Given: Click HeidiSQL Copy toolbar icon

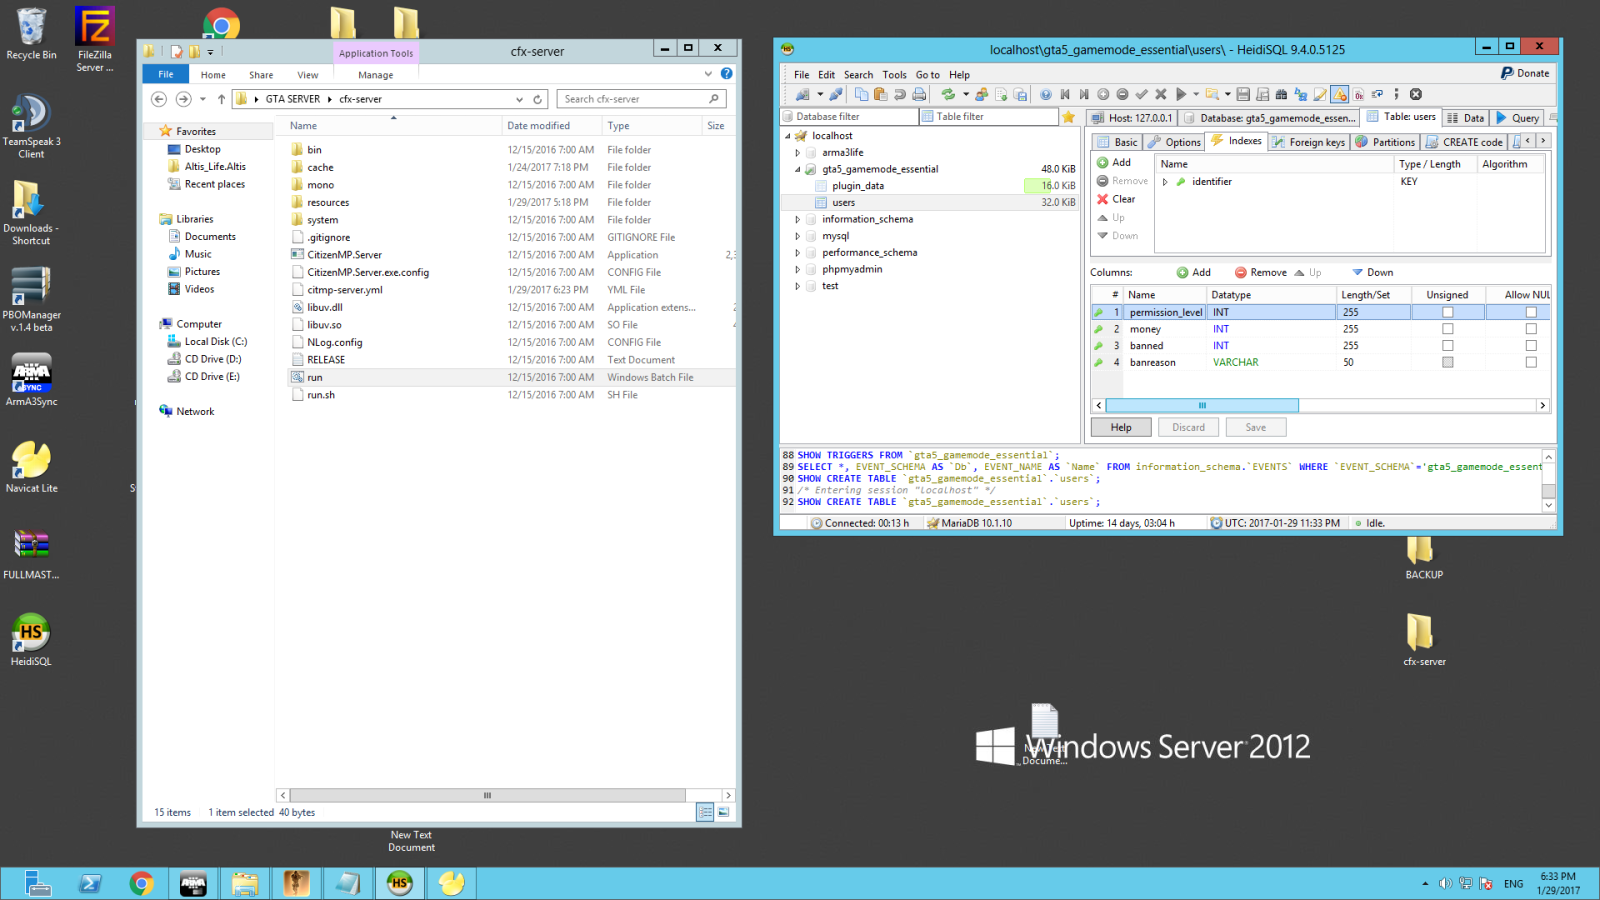Looking at the screenshot, I should click(x=862, y=94).
